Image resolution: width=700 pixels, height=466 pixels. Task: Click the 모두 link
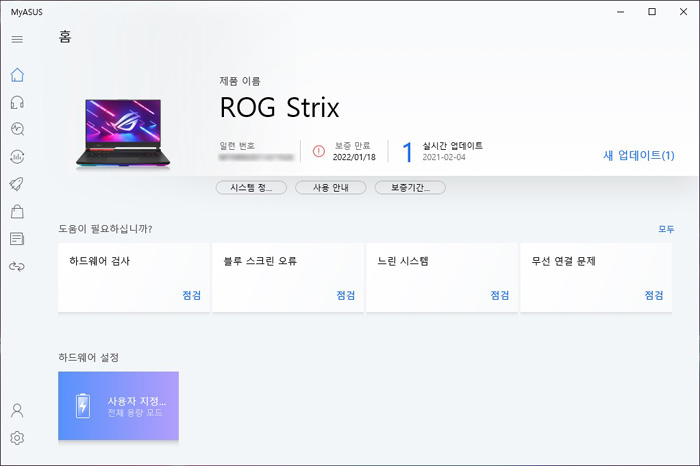(666, 229)
